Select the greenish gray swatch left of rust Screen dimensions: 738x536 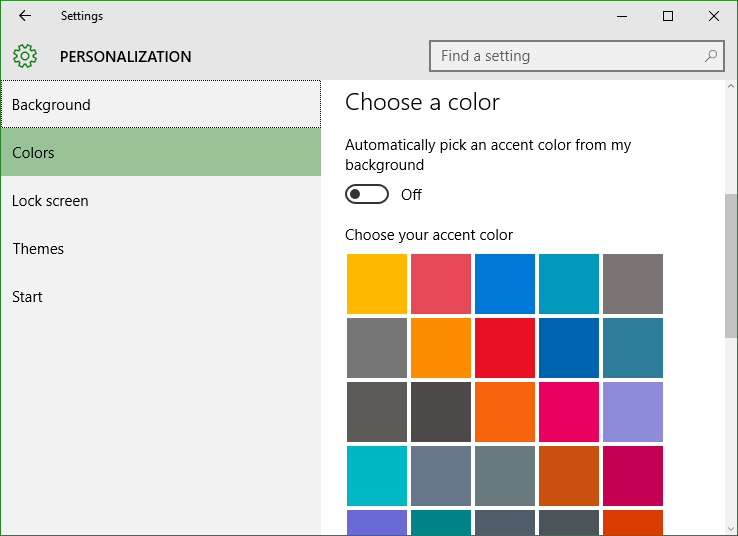[x=505, y=476]
